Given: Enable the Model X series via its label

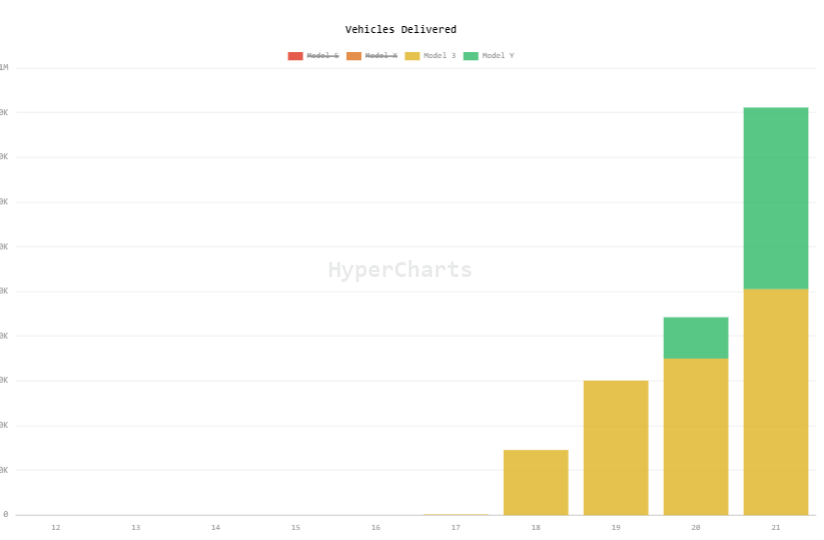Looking at the screenshot, I should pyautogui.click(x=381, y=56).
